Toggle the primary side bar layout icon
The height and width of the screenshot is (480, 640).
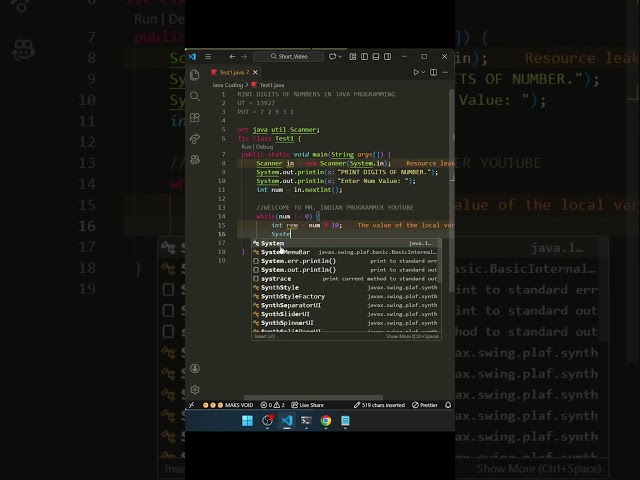click(x=364, y=56)
